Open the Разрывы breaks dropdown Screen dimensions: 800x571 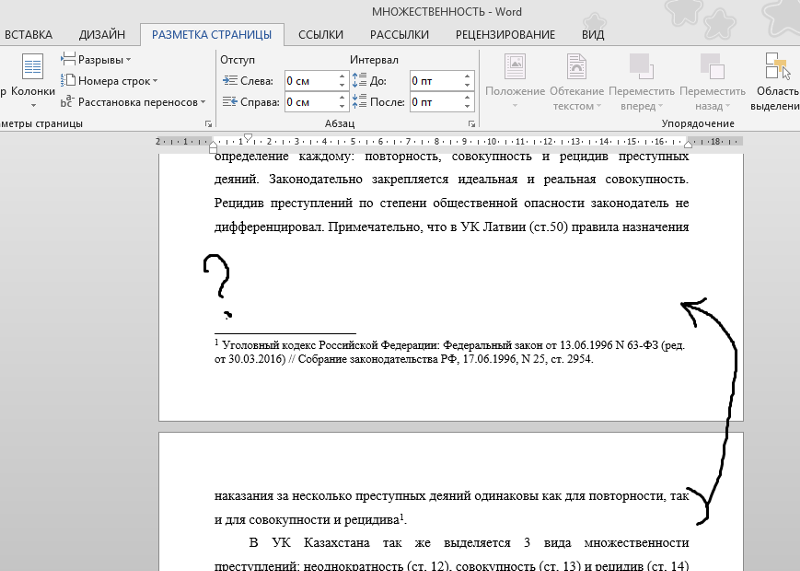click(x=101, y=60)
